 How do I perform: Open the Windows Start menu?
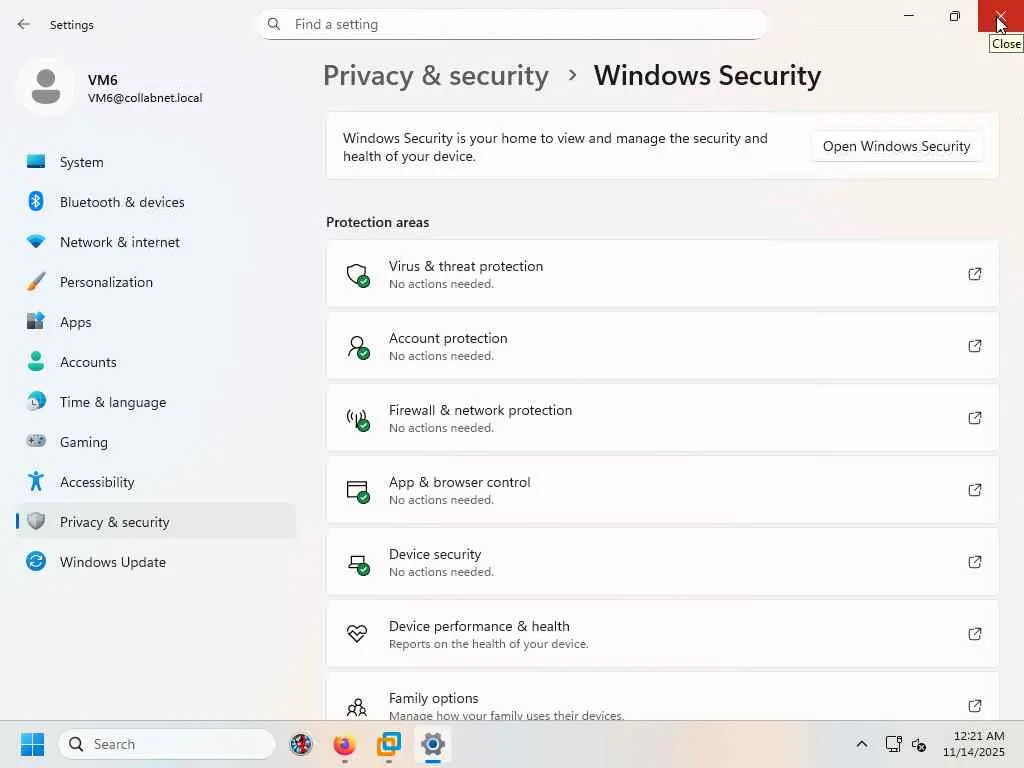point(32,744)
